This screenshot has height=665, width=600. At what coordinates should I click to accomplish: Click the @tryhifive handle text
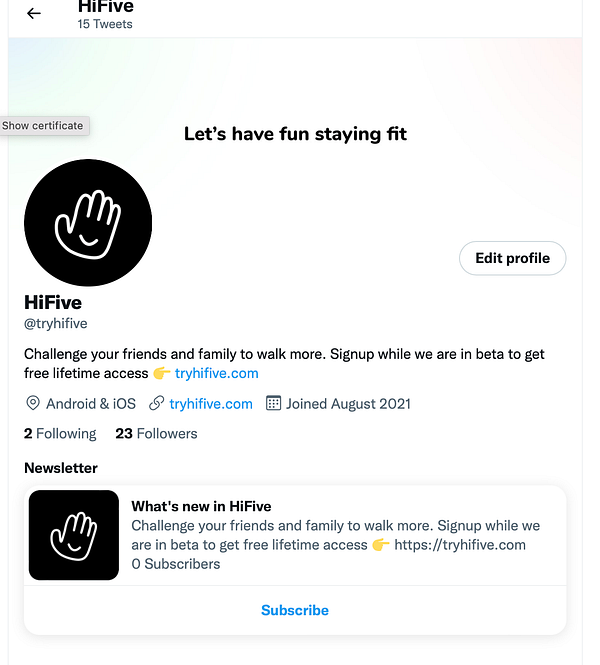tap(56, 324)
